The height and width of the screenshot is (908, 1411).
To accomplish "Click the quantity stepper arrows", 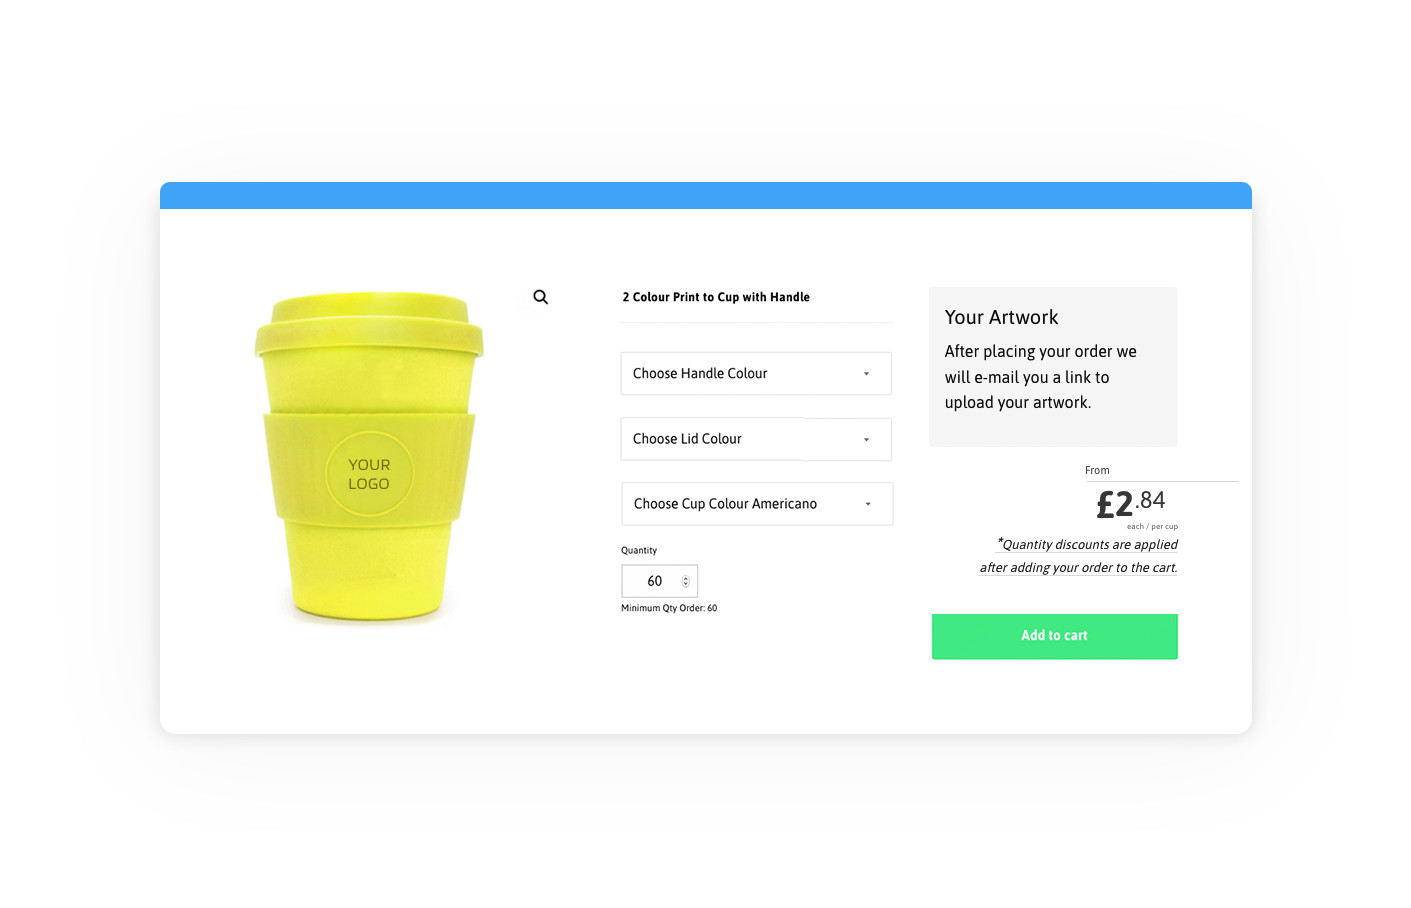I will [x=686, y=581].
